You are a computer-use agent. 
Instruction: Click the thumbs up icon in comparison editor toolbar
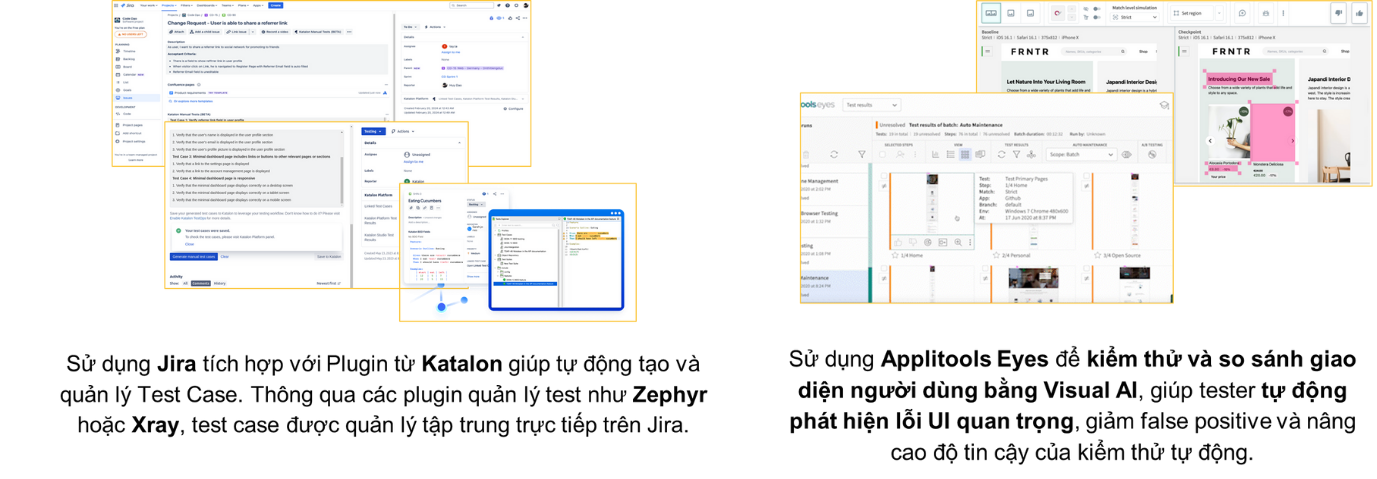pos(1359,13)
